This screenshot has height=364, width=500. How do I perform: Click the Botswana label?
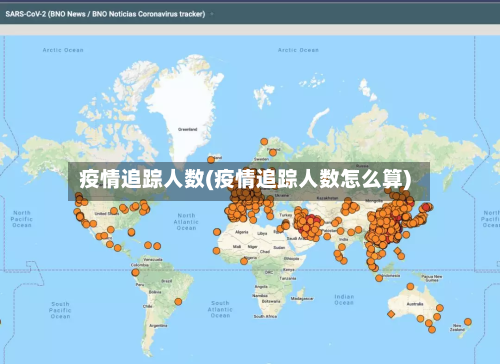(x=271, y=301)
